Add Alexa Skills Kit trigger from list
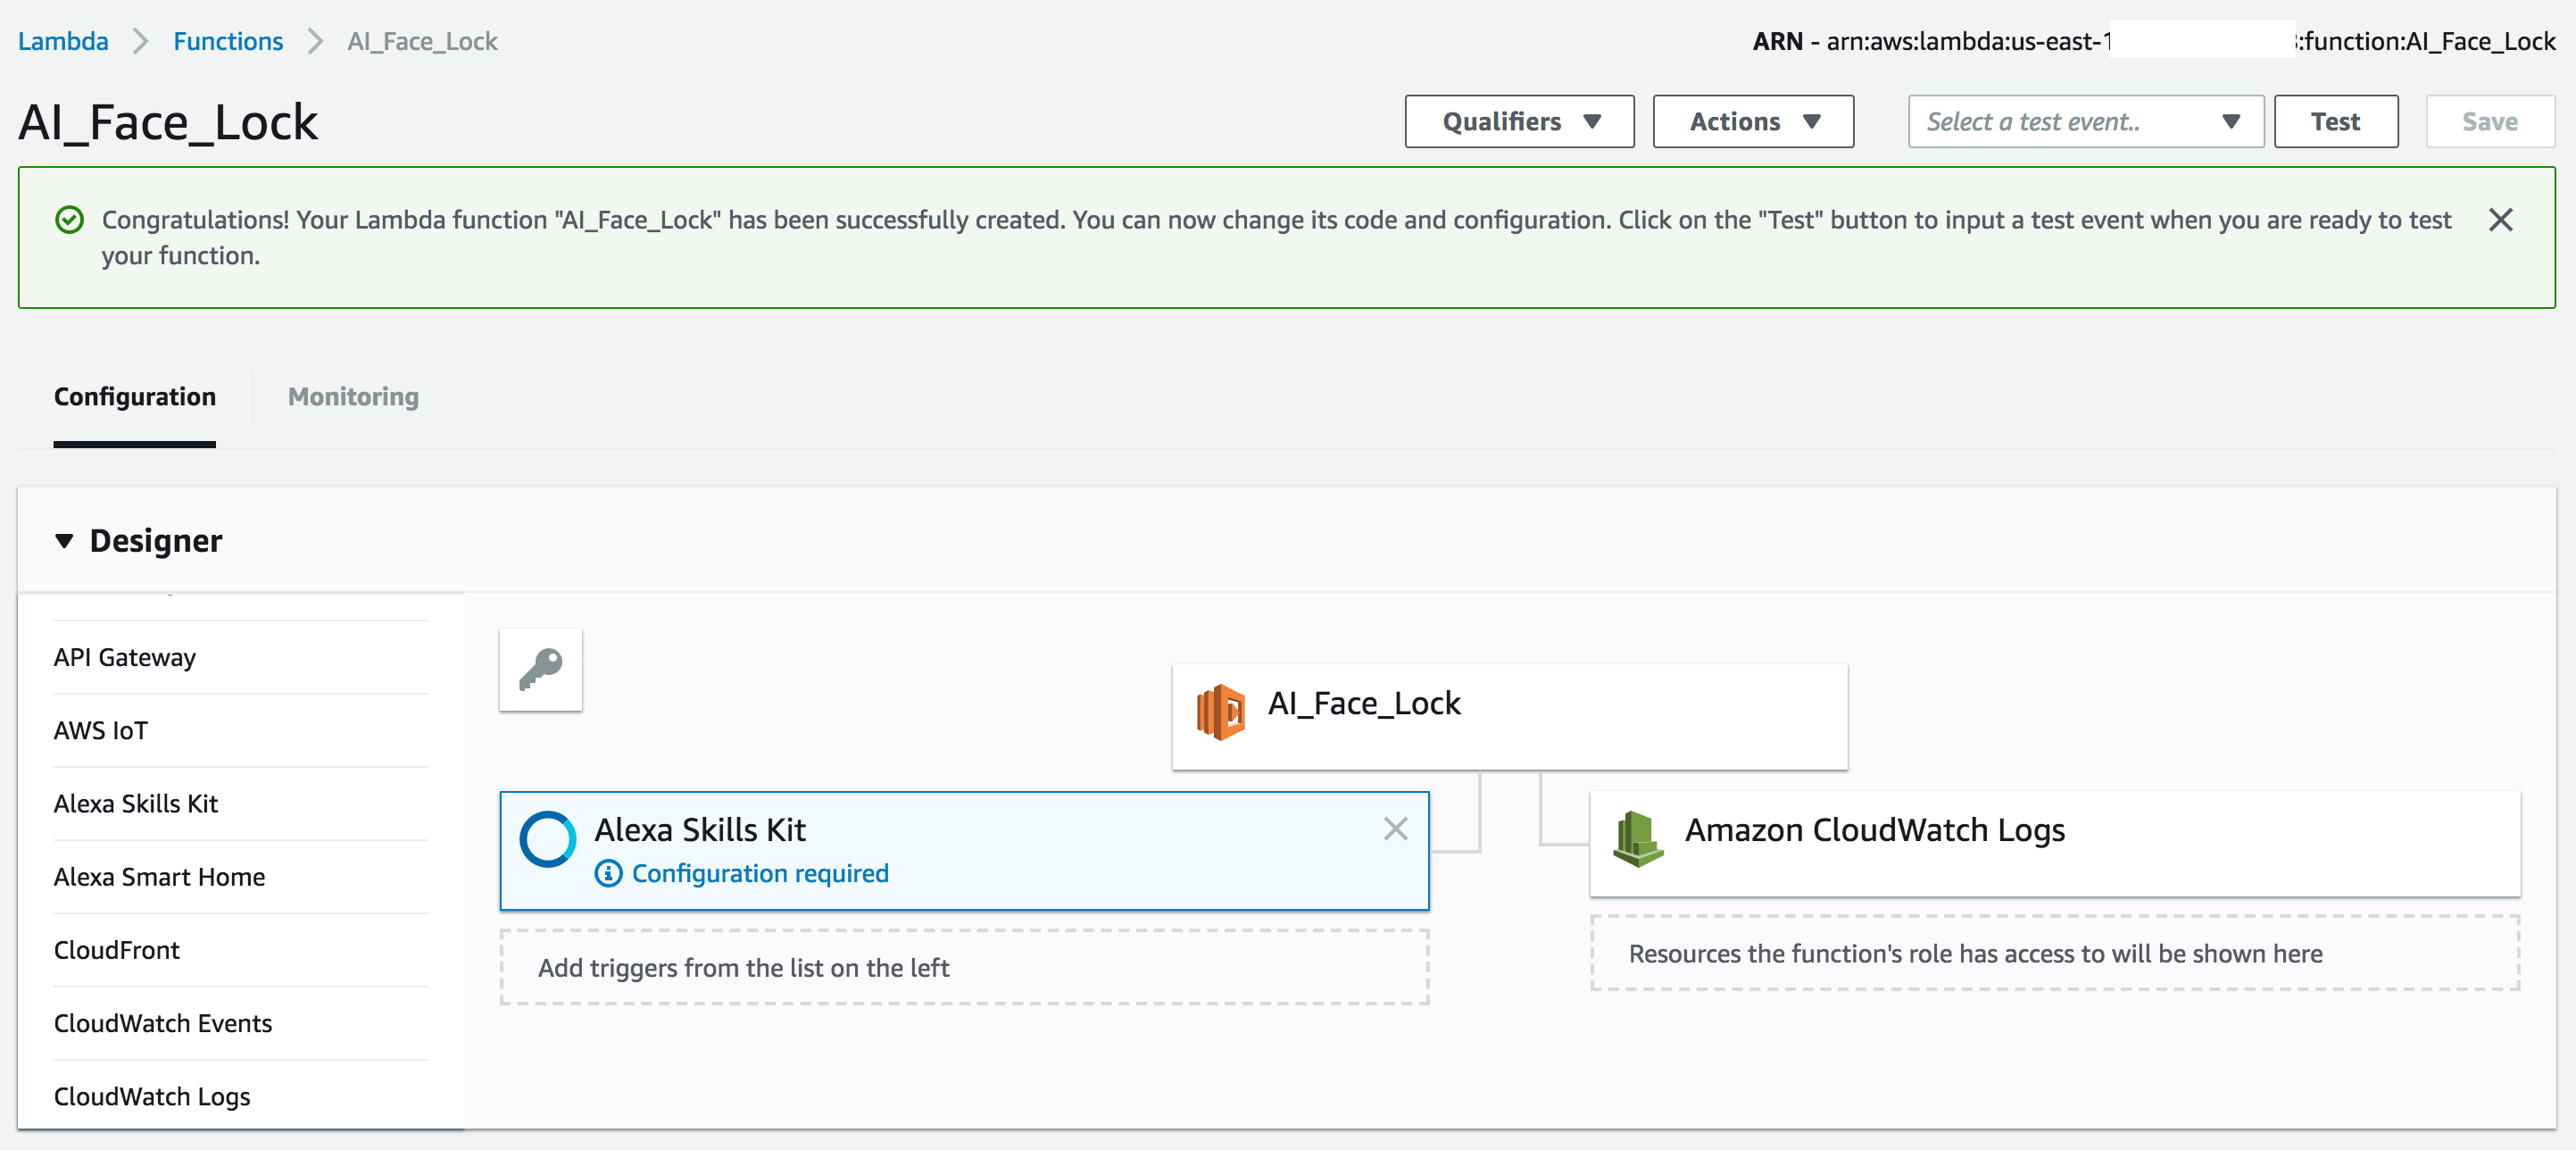The width and height of the screenshot is (2576, 1150). [x=241, y=804]
